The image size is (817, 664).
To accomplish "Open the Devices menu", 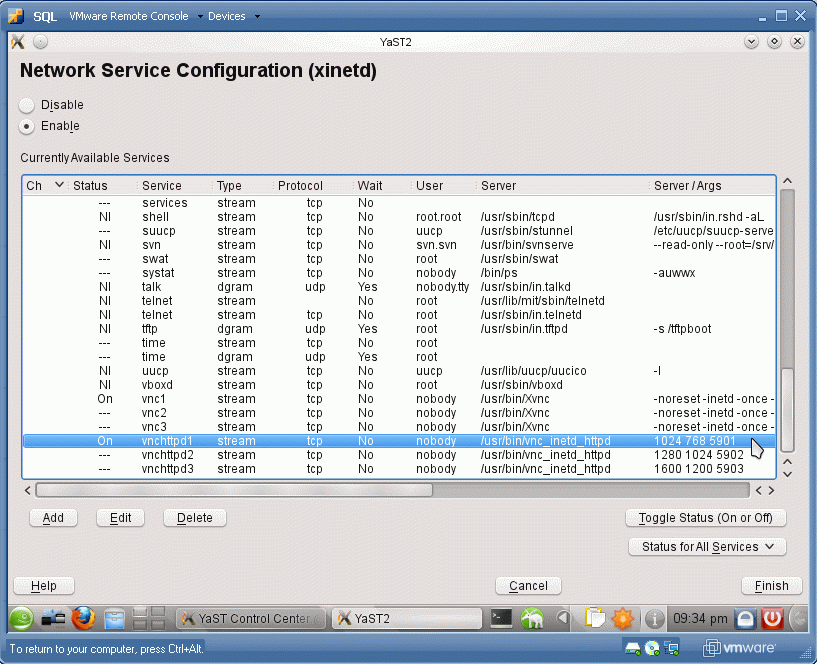I will tap(233, 16).
